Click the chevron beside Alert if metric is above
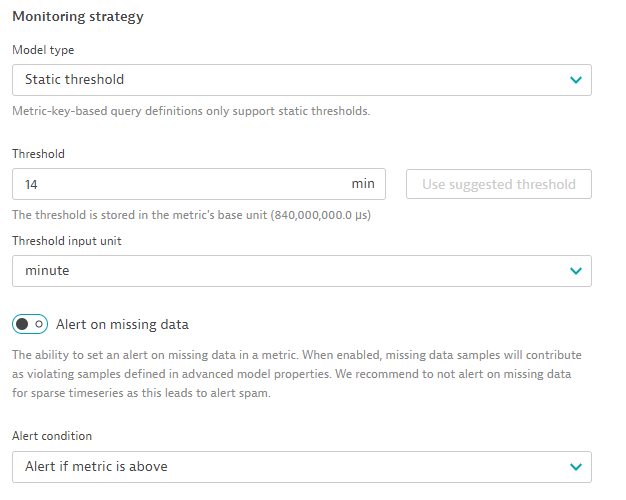 click(575, 466)
